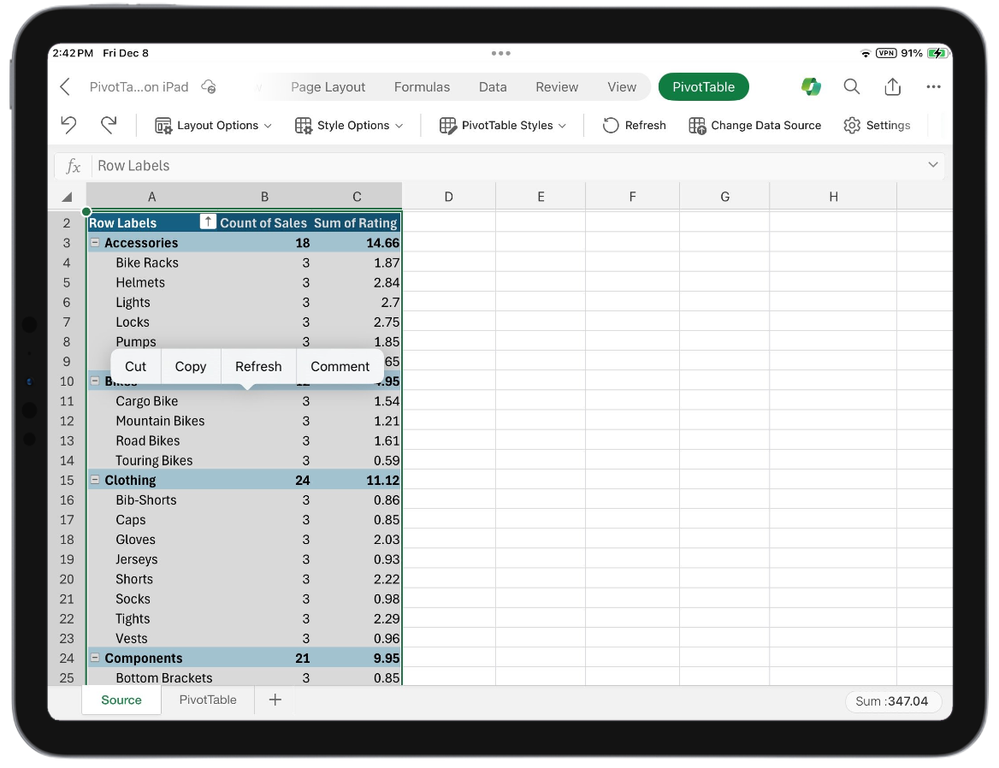Collapse the Accessories group
Image resolution: width=999 pixels, height=768 pixels.
coord(95,243)
